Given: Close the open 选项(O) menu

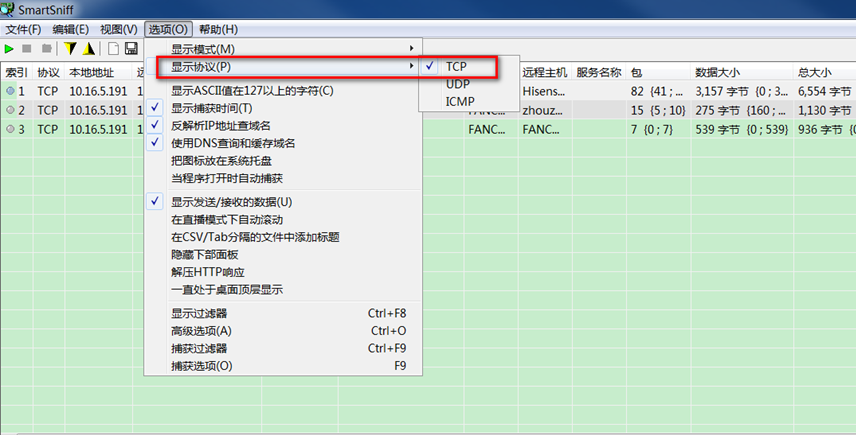Looking at the screenshot, I should click(x=168, y=29).
